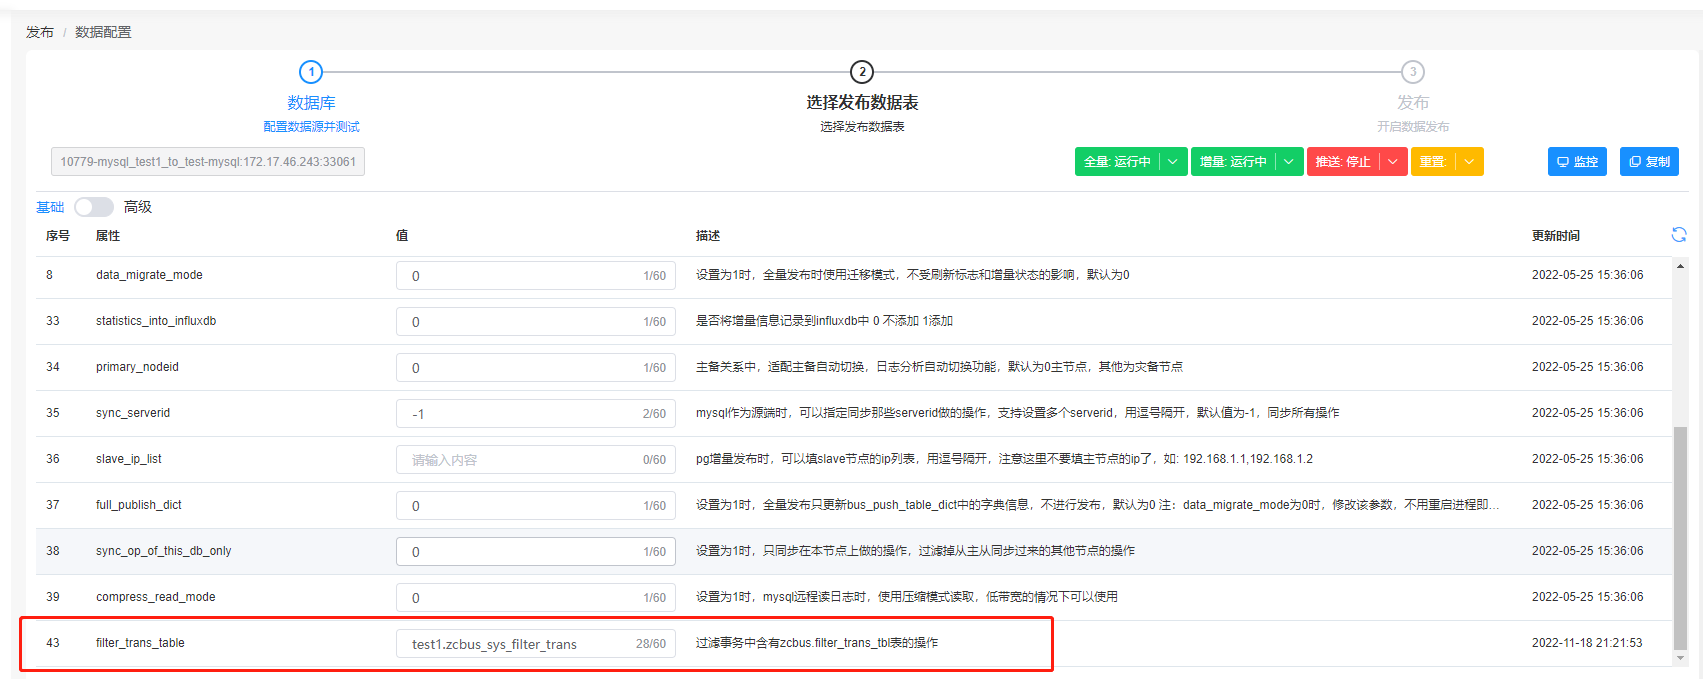Viewport: 1703px width, 679px height.
Task: Open the 增量 运行中 dropdown arrow
Action: [1289, 162]
